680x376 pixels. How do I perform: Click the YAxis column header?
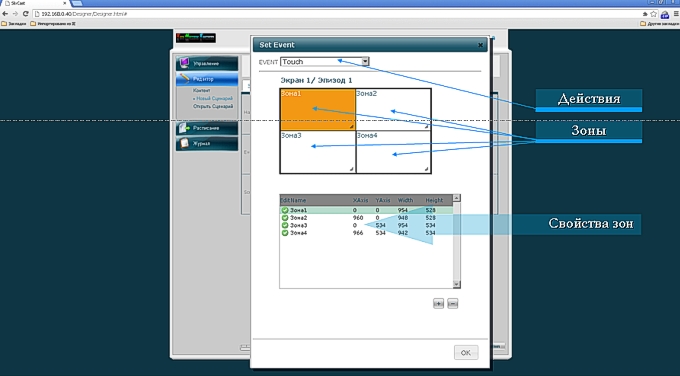pyautogui.click(x=383, y=200)
